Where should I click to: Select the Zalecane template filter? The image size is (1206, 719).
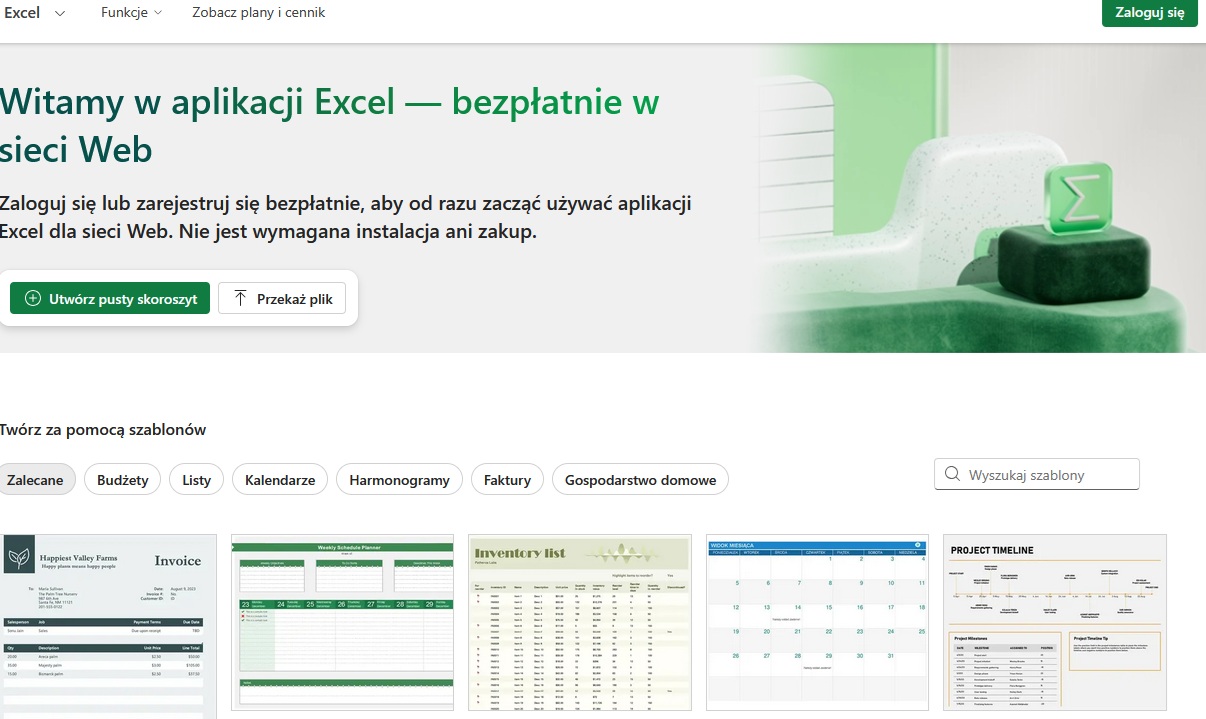[x=35, y=480]
